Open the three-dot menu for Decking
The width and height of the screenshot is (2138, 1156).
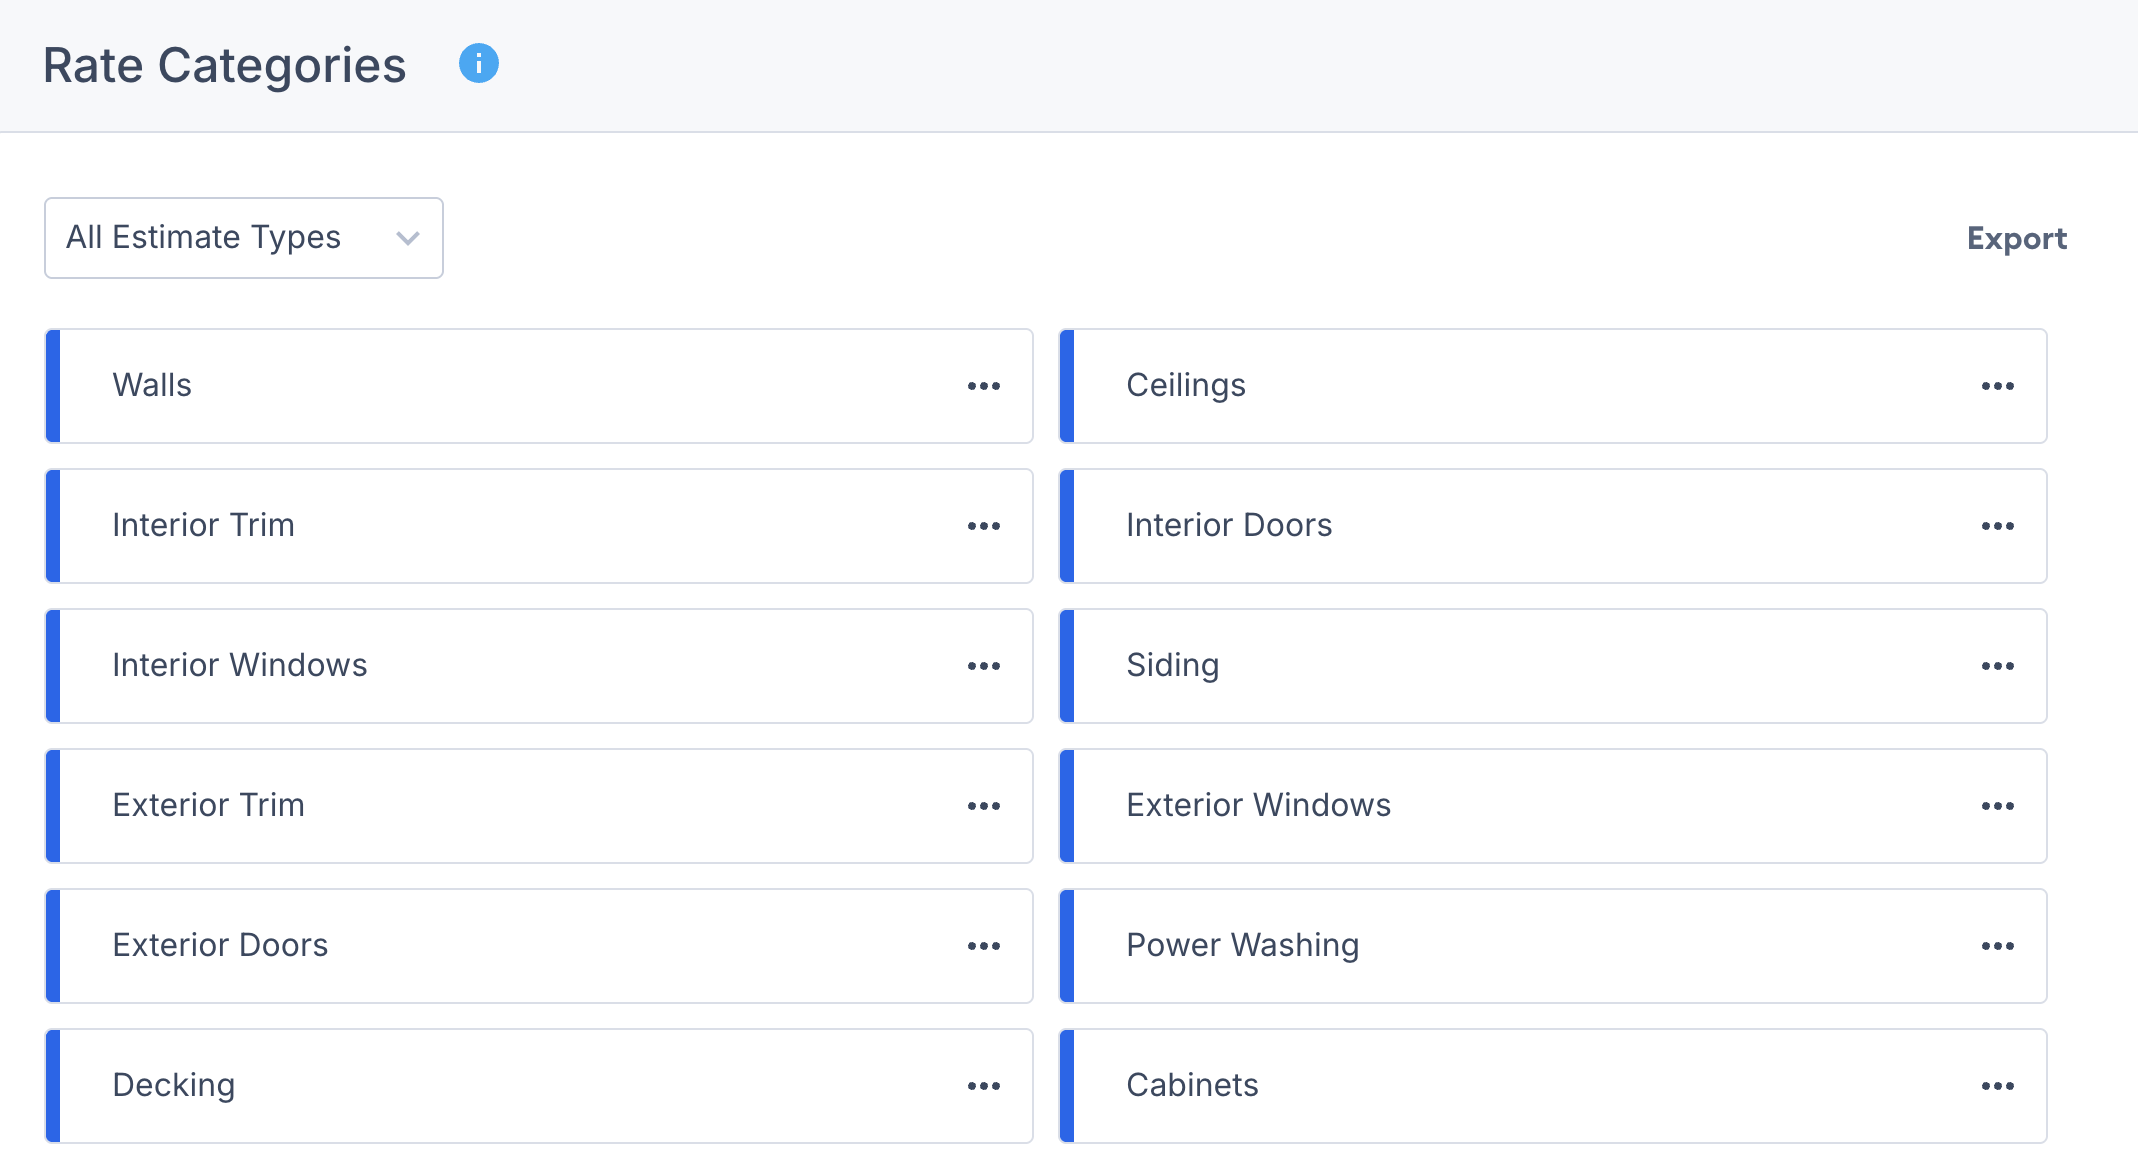(984, 1086)
